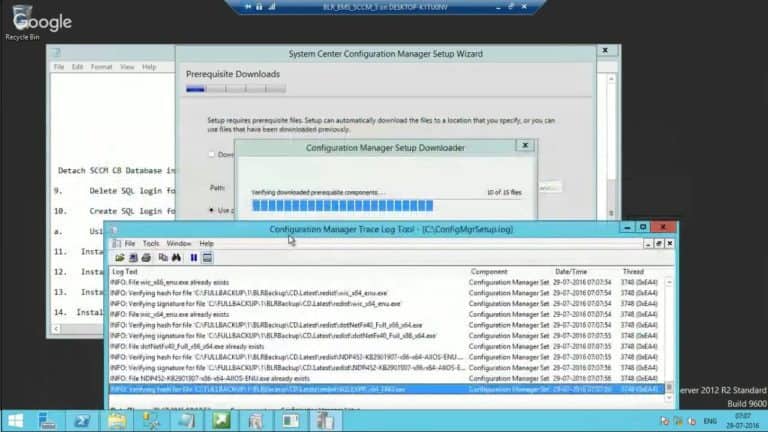Open the Recycle Bin desktop icon
This screenshot has height=432, width=768.
[22, 23]
